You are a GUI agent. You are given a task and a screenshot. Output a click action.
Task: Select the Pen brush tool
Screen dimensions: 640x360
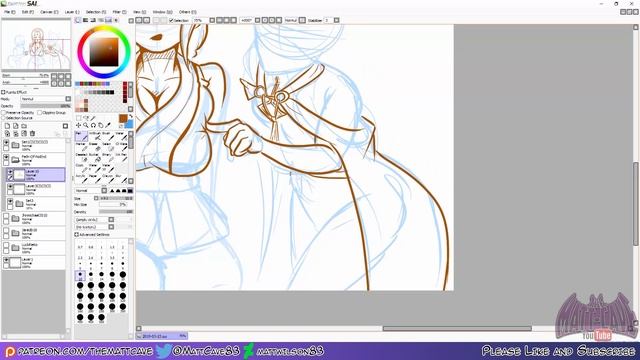pyautogui.click(x=81, y=136)
